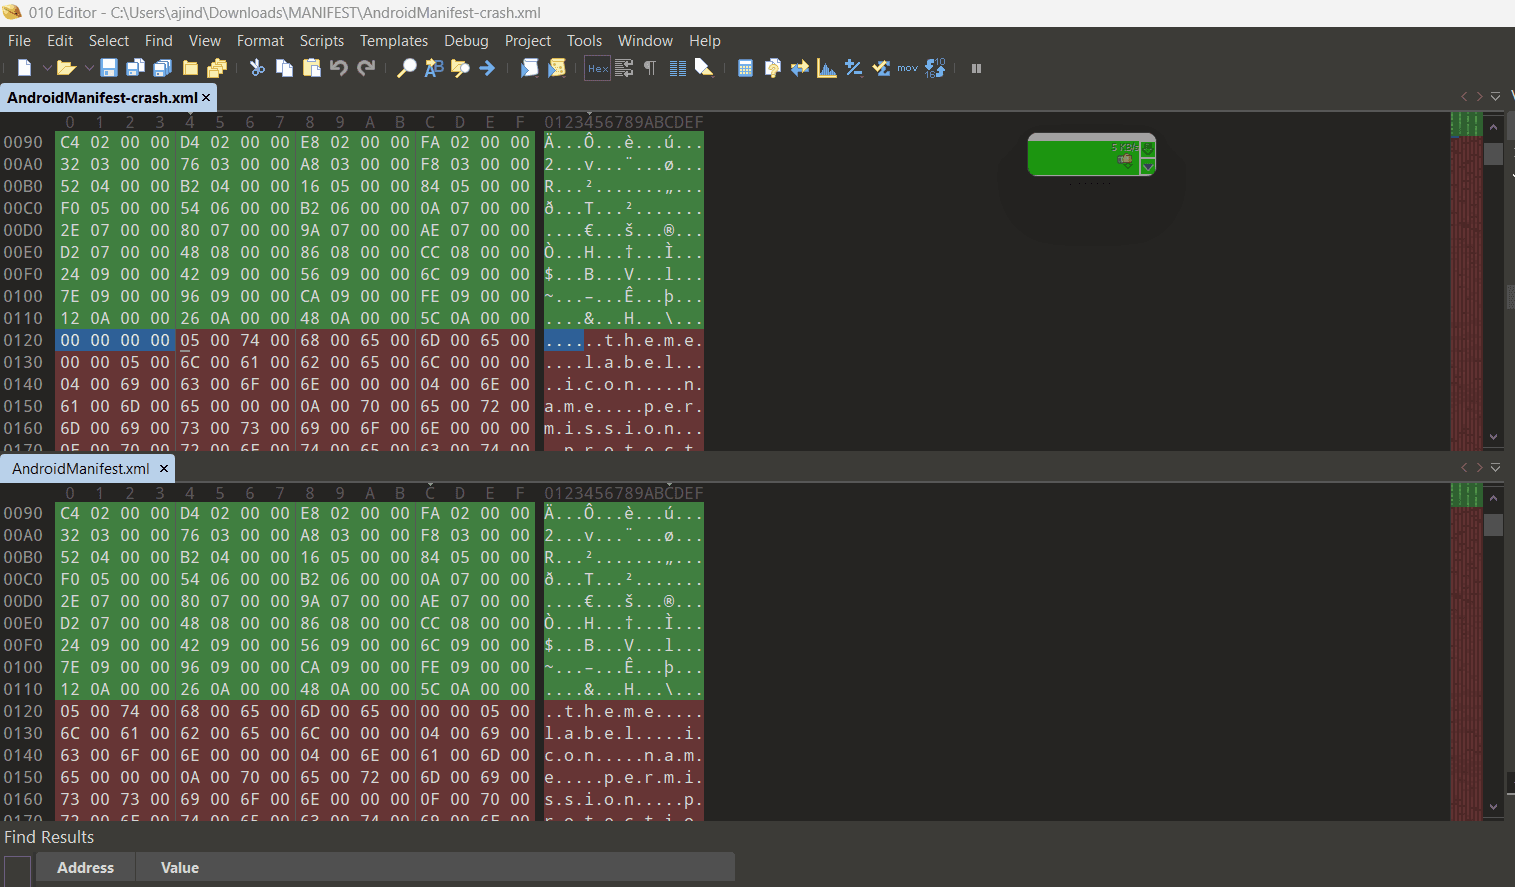Click the Undo arrow icon
The height and width of the screenshot is (887, 1515).
pos(339,68)
